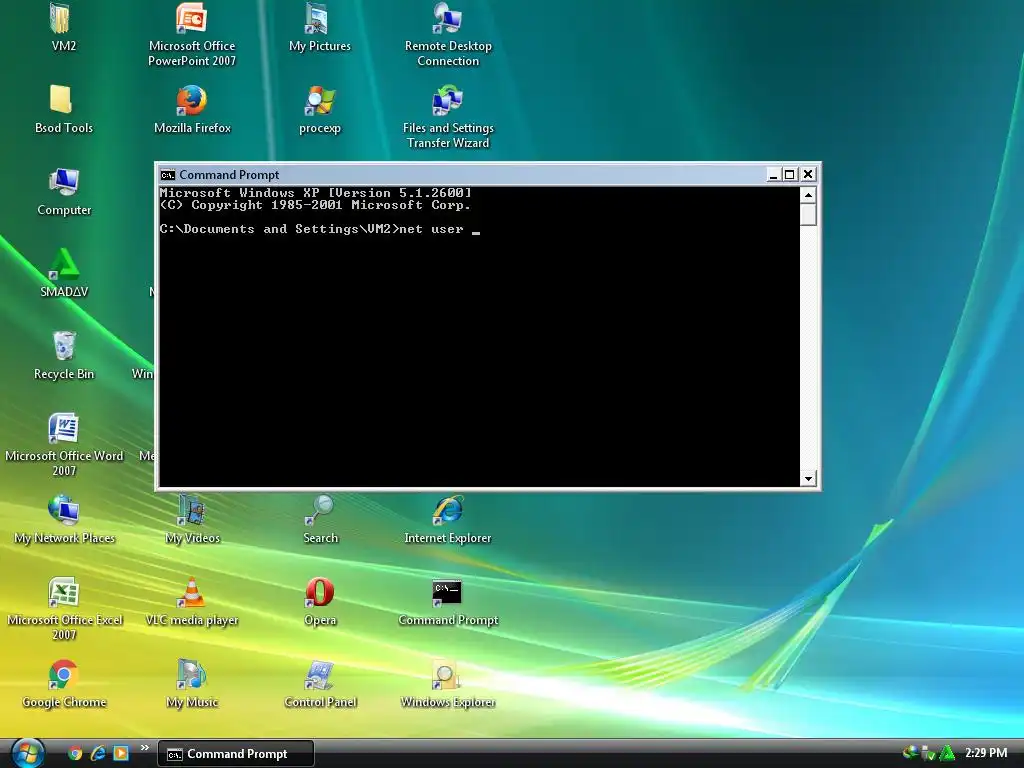The width and height of the screenshot is (1024, 768).
Task: Open the My Pictures shortcut
Action: point(319,20)
